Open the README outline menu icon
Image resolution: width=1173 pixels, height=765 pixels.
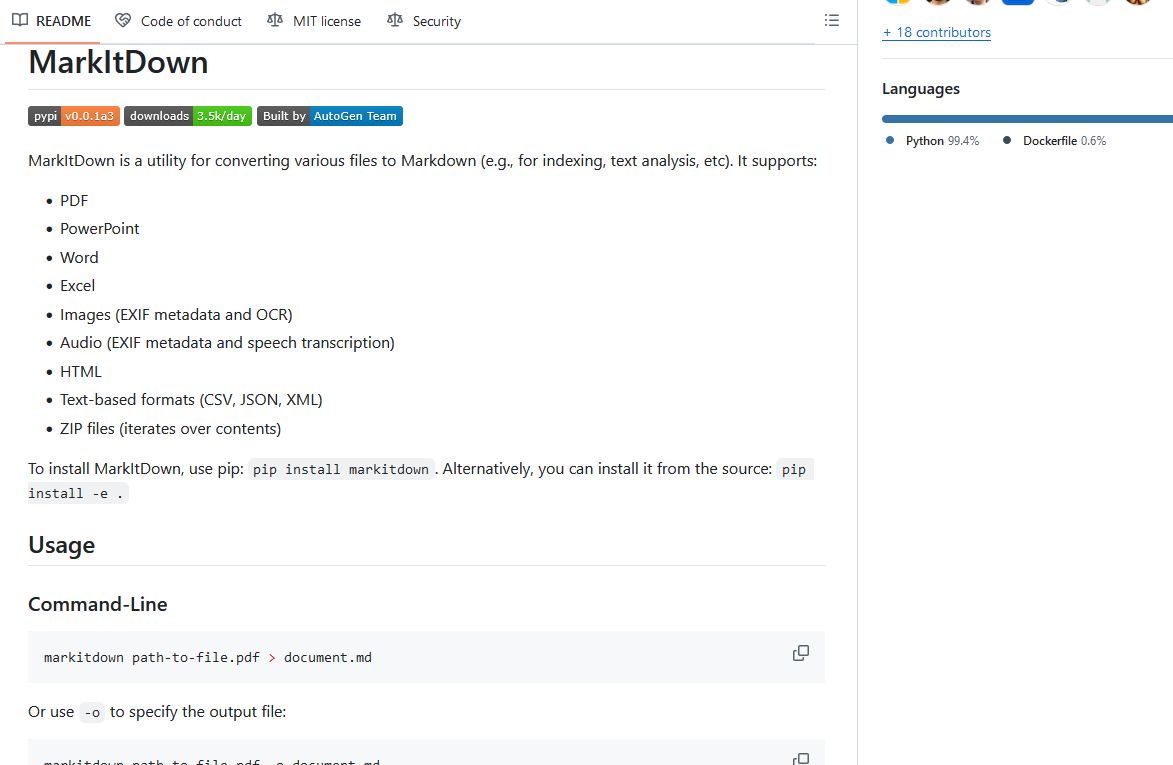831,20
